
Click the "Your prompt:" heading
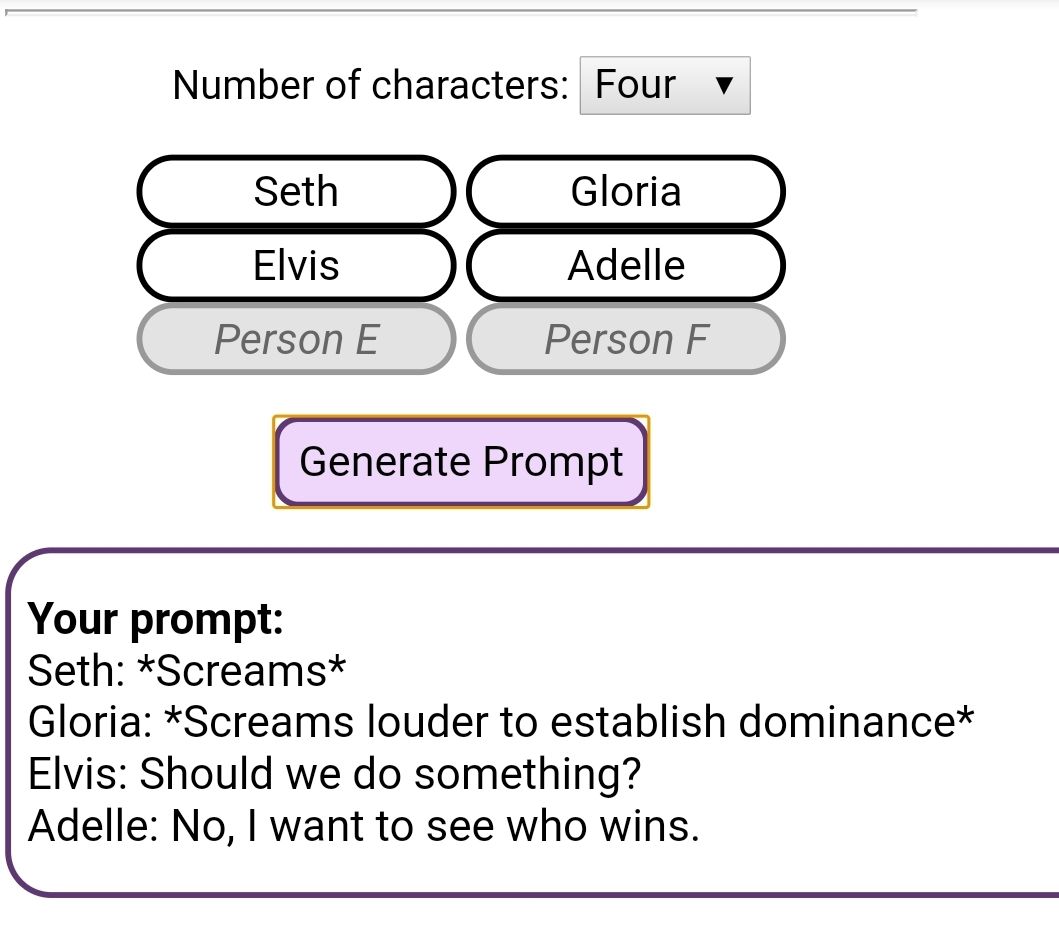[x=156, y=619]
